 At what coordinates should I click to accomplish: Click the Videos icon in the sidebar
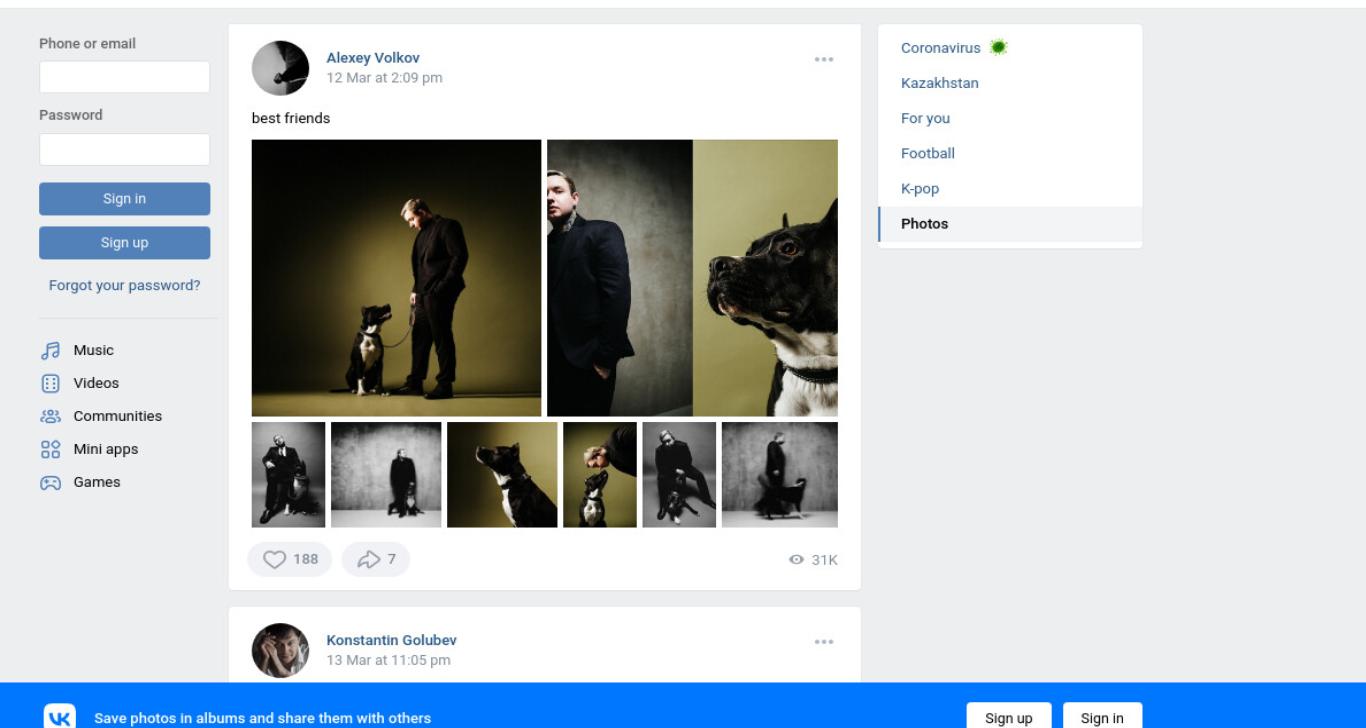(50, 384)
